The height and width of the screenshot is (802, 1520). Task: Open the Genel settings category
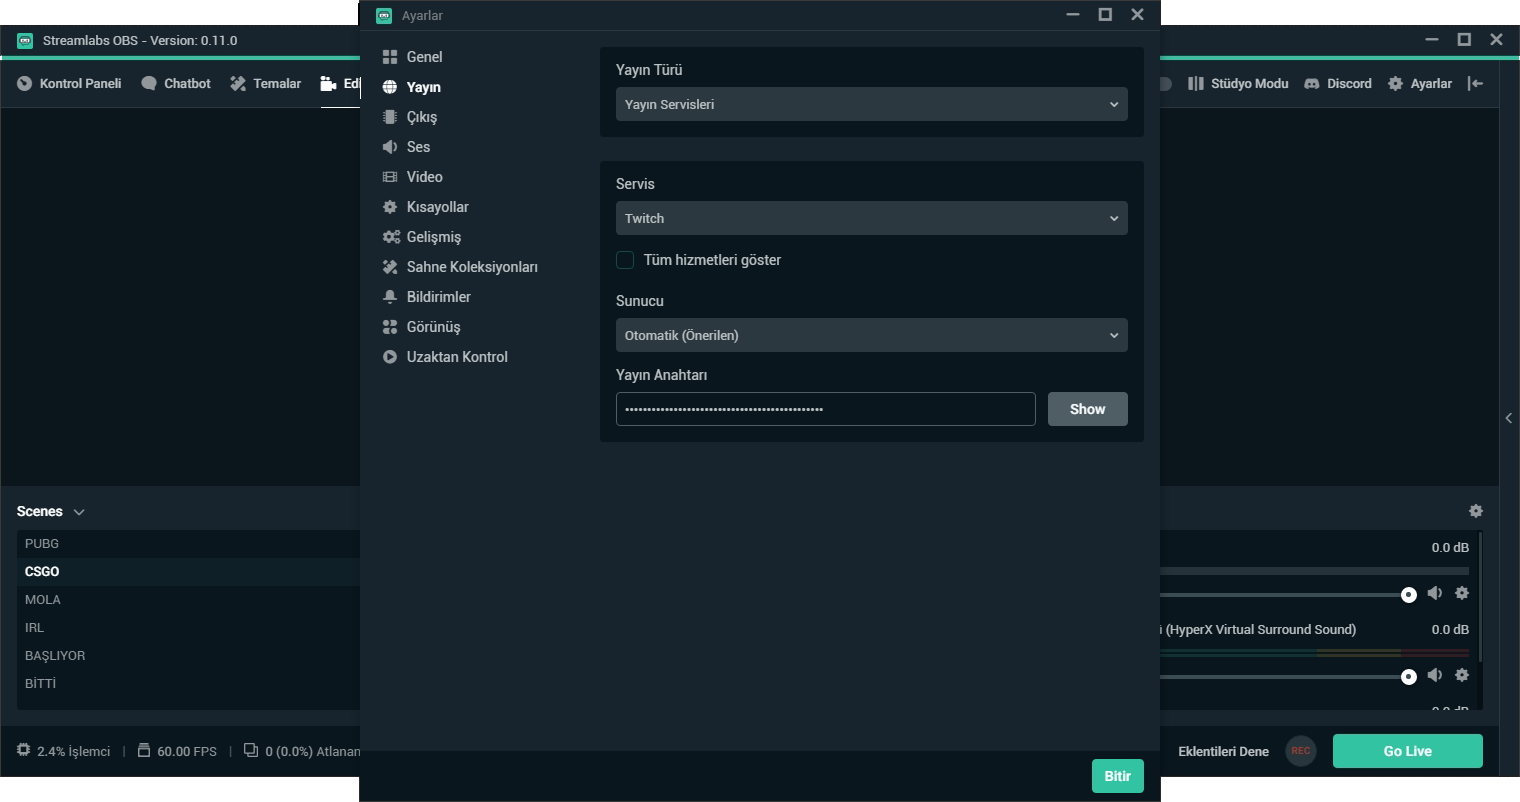412,57
